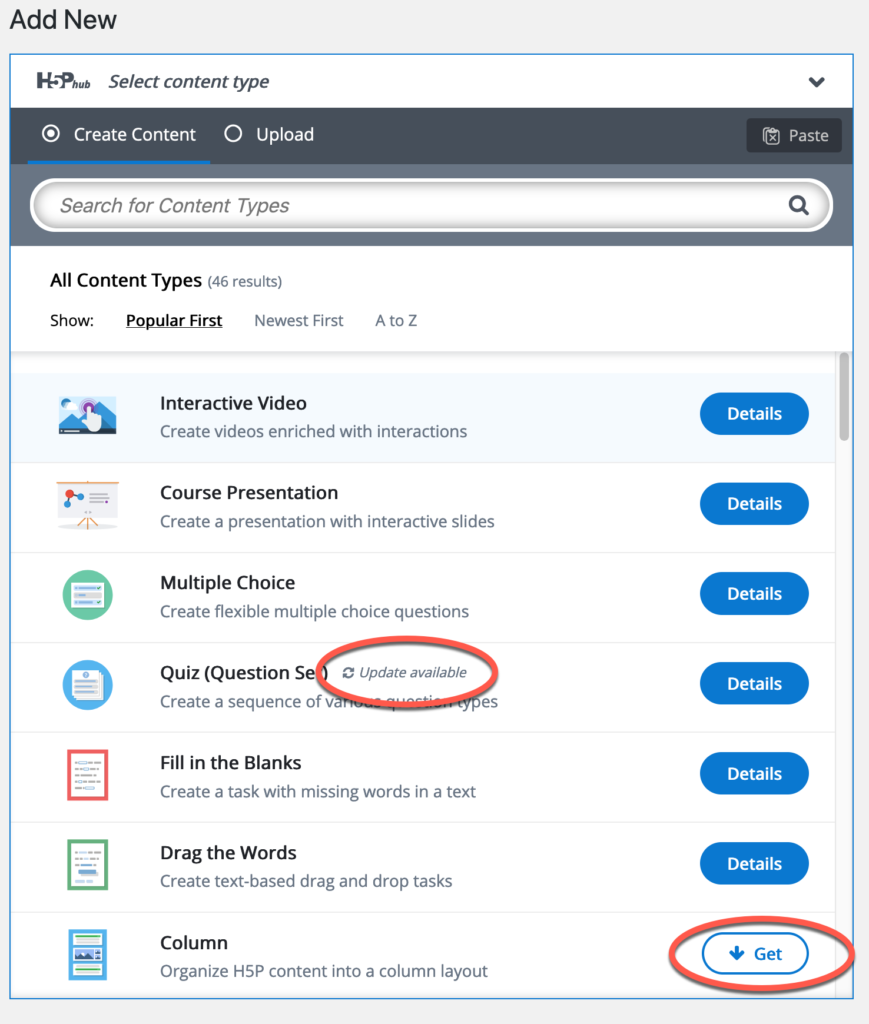Click the Multiple Choice green circle icon
Viewport: 869px width, 1024px height.
point(87,595)
